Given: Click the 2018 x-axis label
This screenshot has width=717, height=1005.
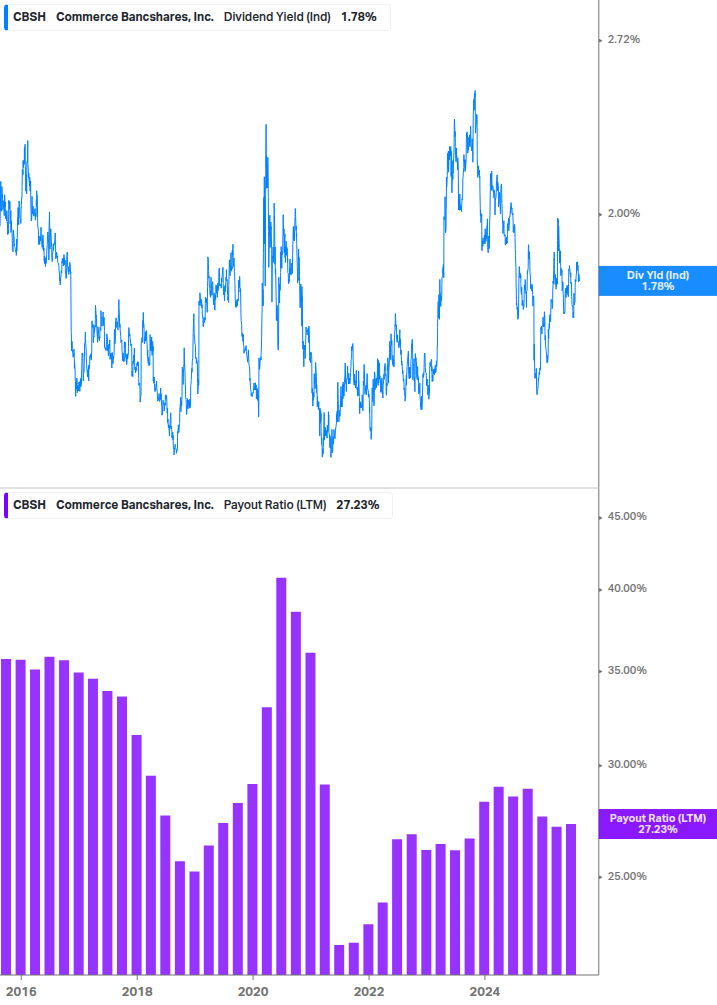Looking at the screenshot, I should [137, 992].
